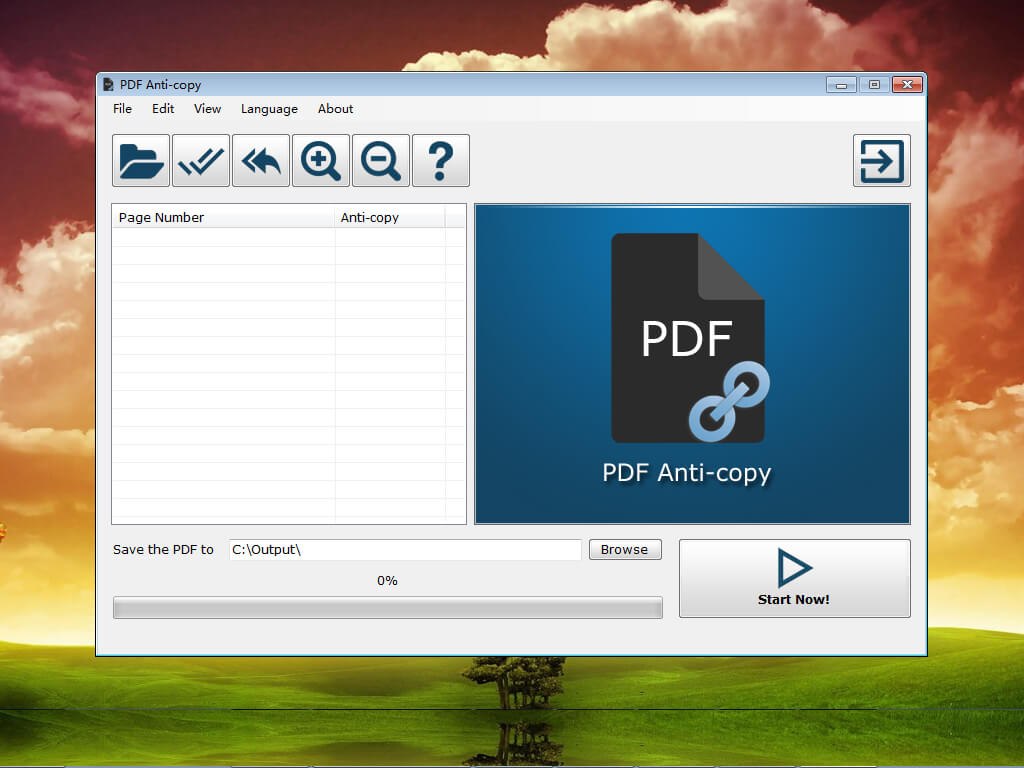Zoom out using the magnifier minus icon
The width and height of the screenshot is (1024, 768).
coord(381,161)
